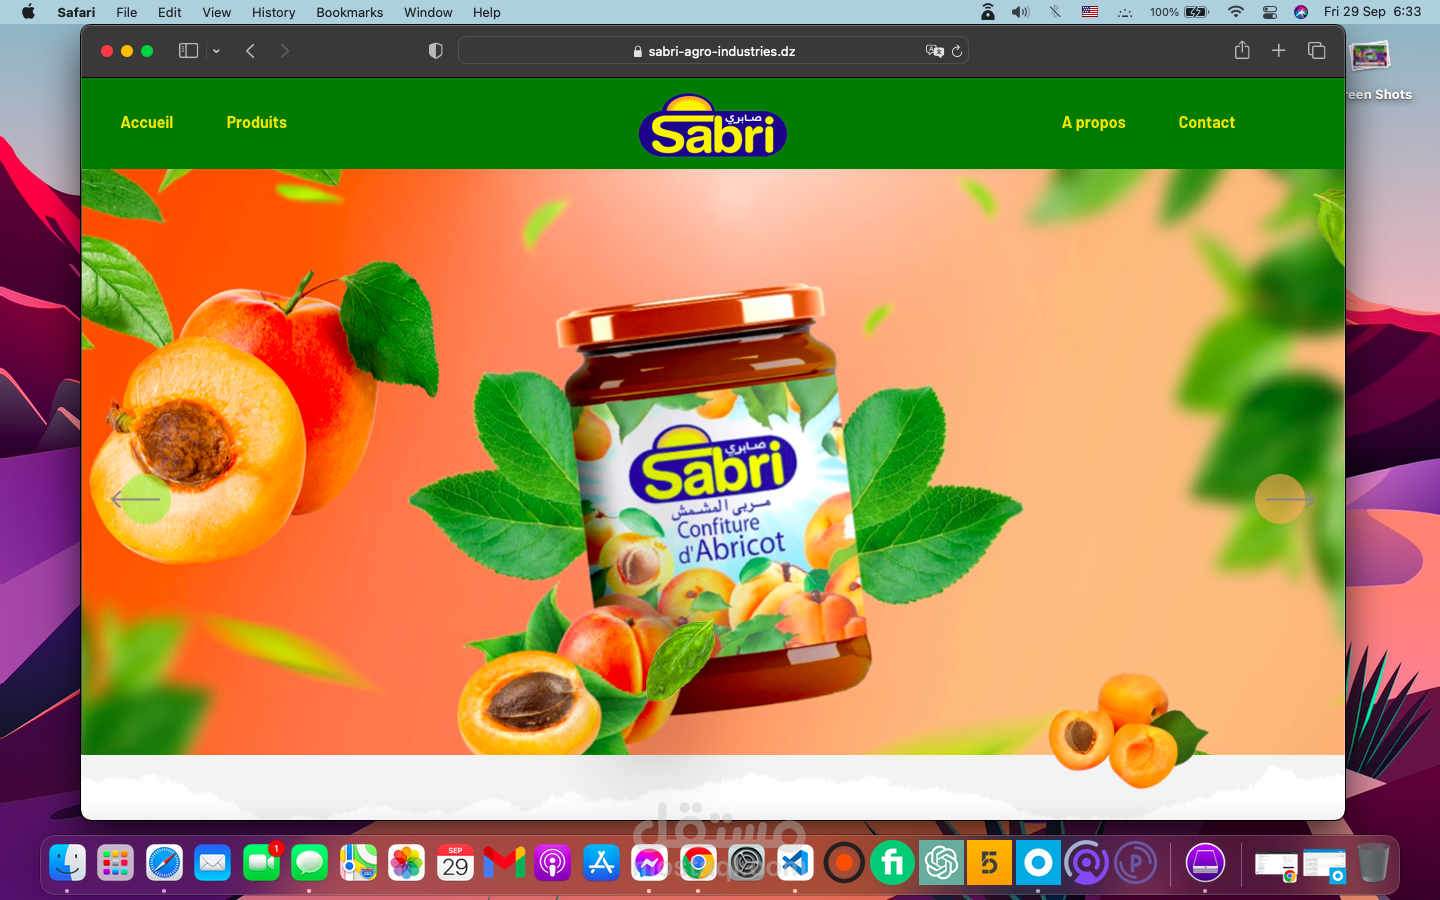Image resolution: width=1440 pixels, height=900 pixels.
Task: Open the Bookmarks menu
Action: tap(349, 12)
